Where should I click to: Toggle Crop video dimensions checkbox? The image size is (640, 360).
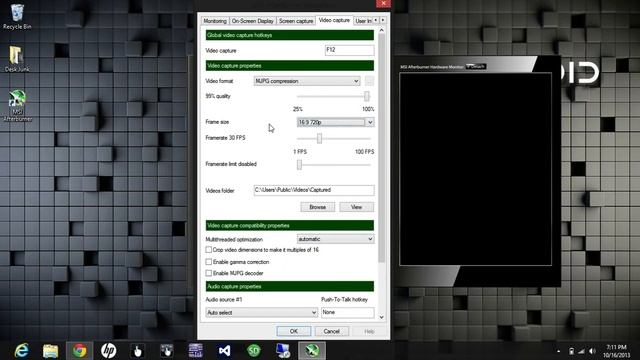(209, 249)
